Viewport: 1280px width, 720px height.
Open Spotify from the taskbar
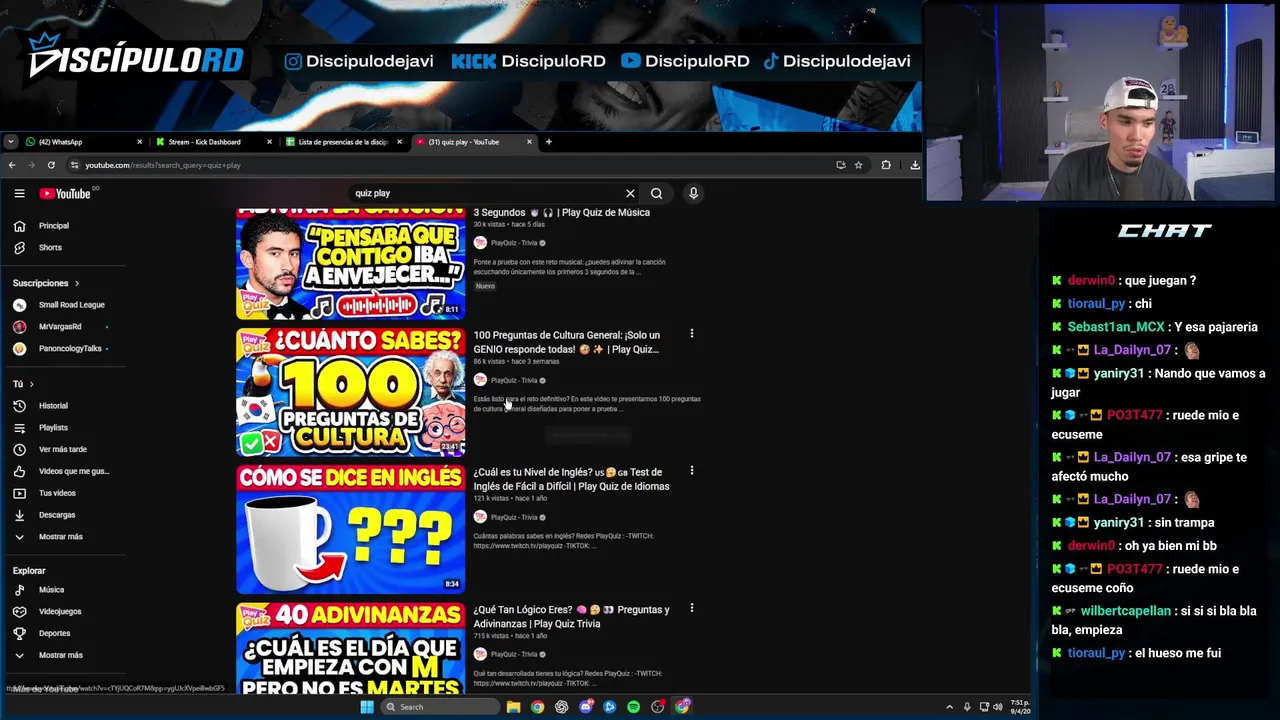(633, 707)
